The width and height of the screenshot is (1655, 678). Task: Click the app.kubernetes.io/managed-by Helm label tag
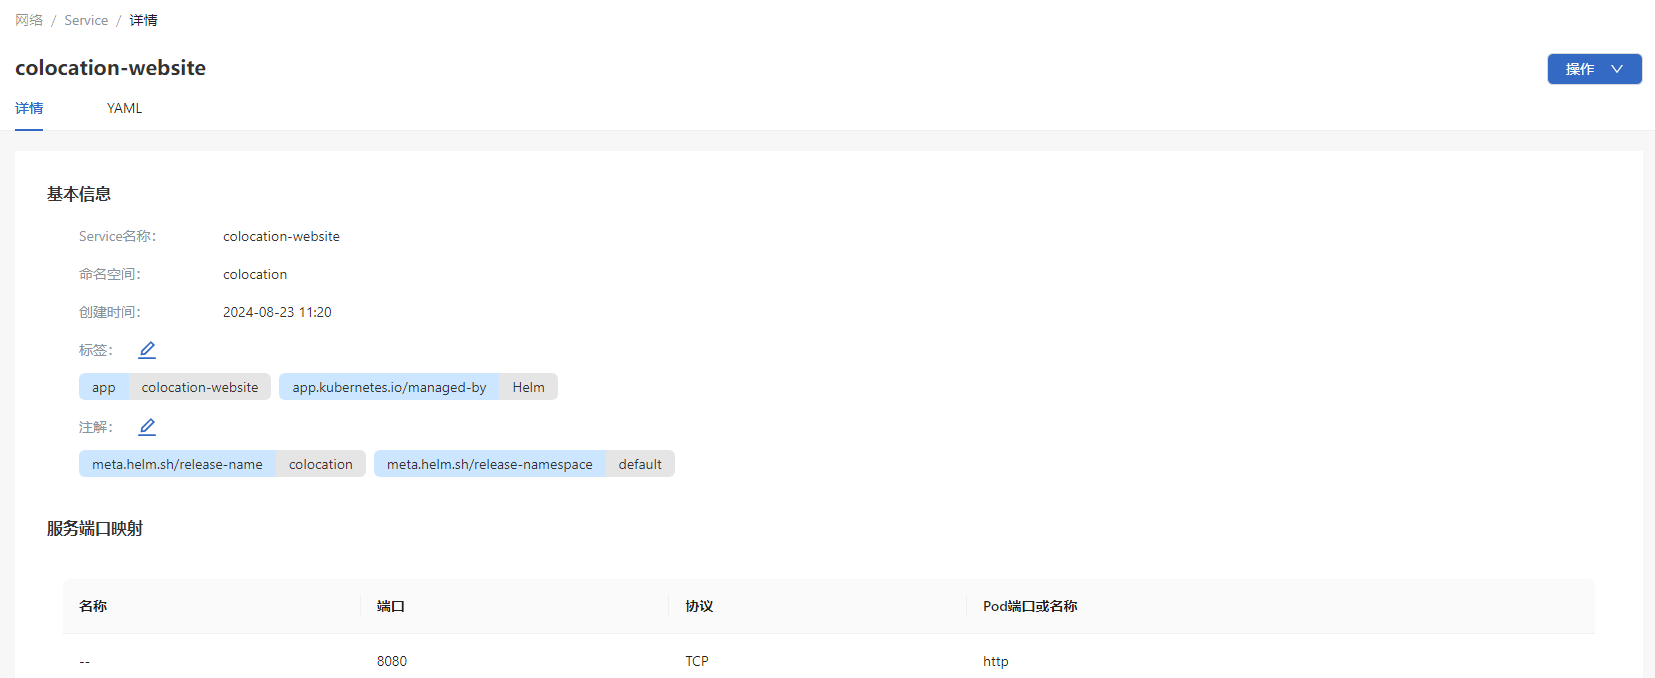418,387
